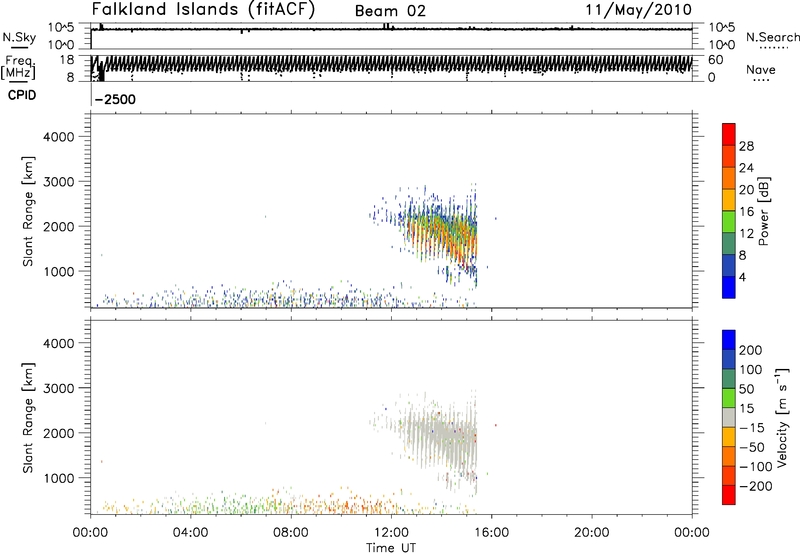The image size is (800, 554).
Task: Click the '20:00' time tick label
Action: pos(592,533)
